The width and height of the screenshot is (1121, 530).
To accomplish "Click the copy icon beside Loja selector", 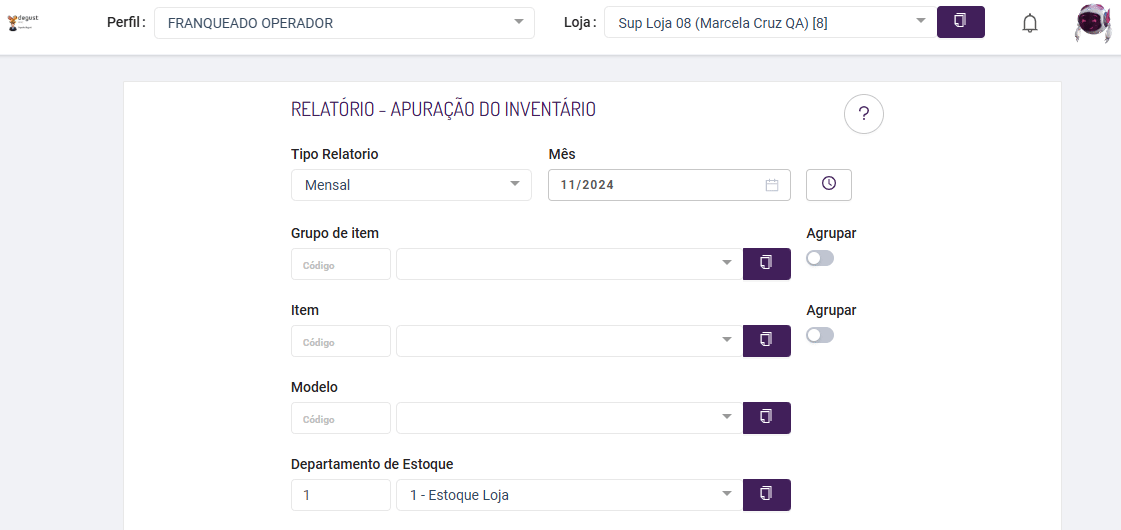I will pos(960,22).
